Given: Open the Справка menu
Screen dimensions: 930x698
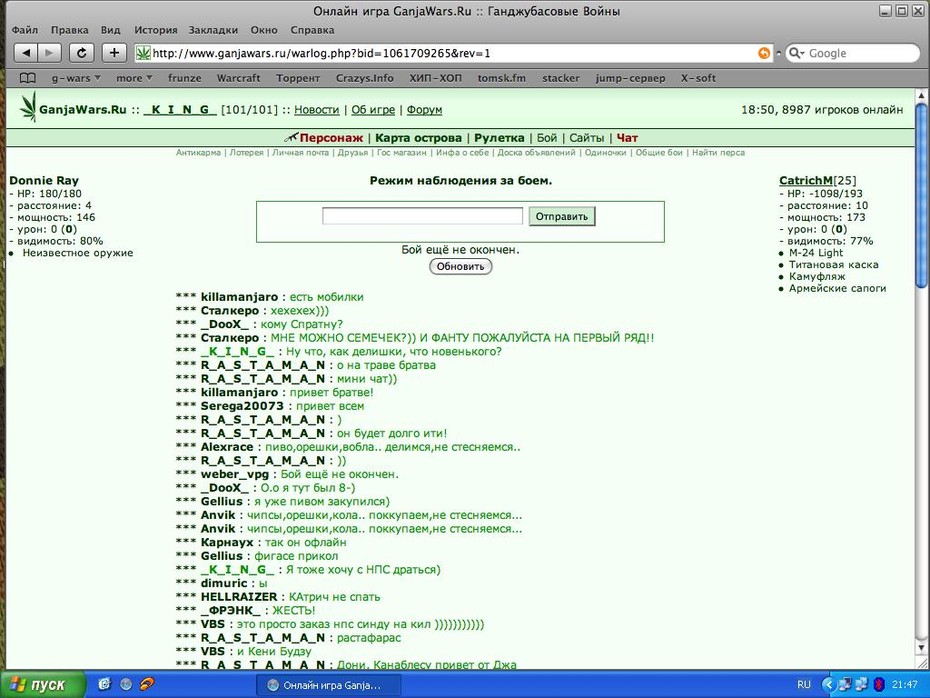Looking at the screenshot, I should coord(312,30).
